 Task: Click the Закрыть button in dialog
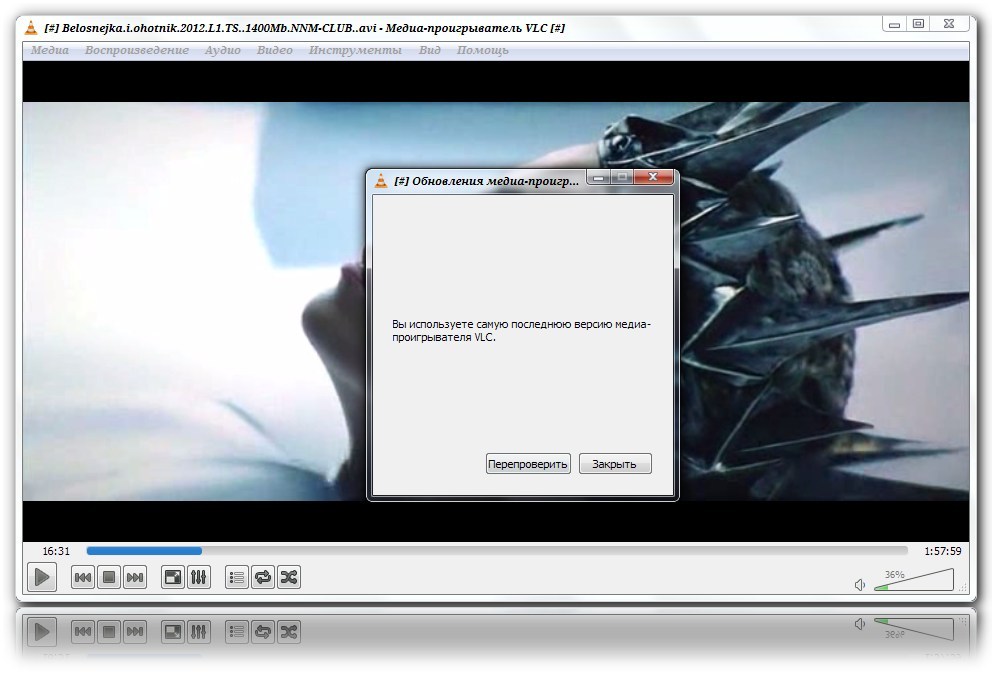pos(615,464)
